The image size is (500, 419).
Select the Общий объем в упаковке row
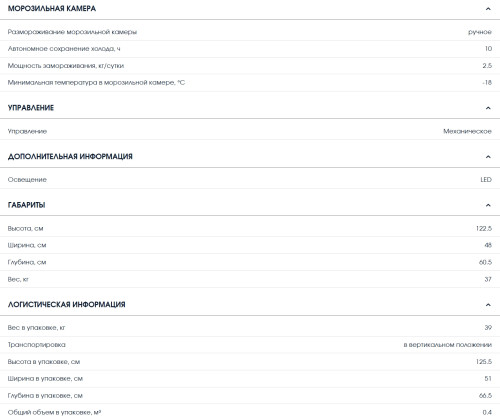(x=250, y=412)
